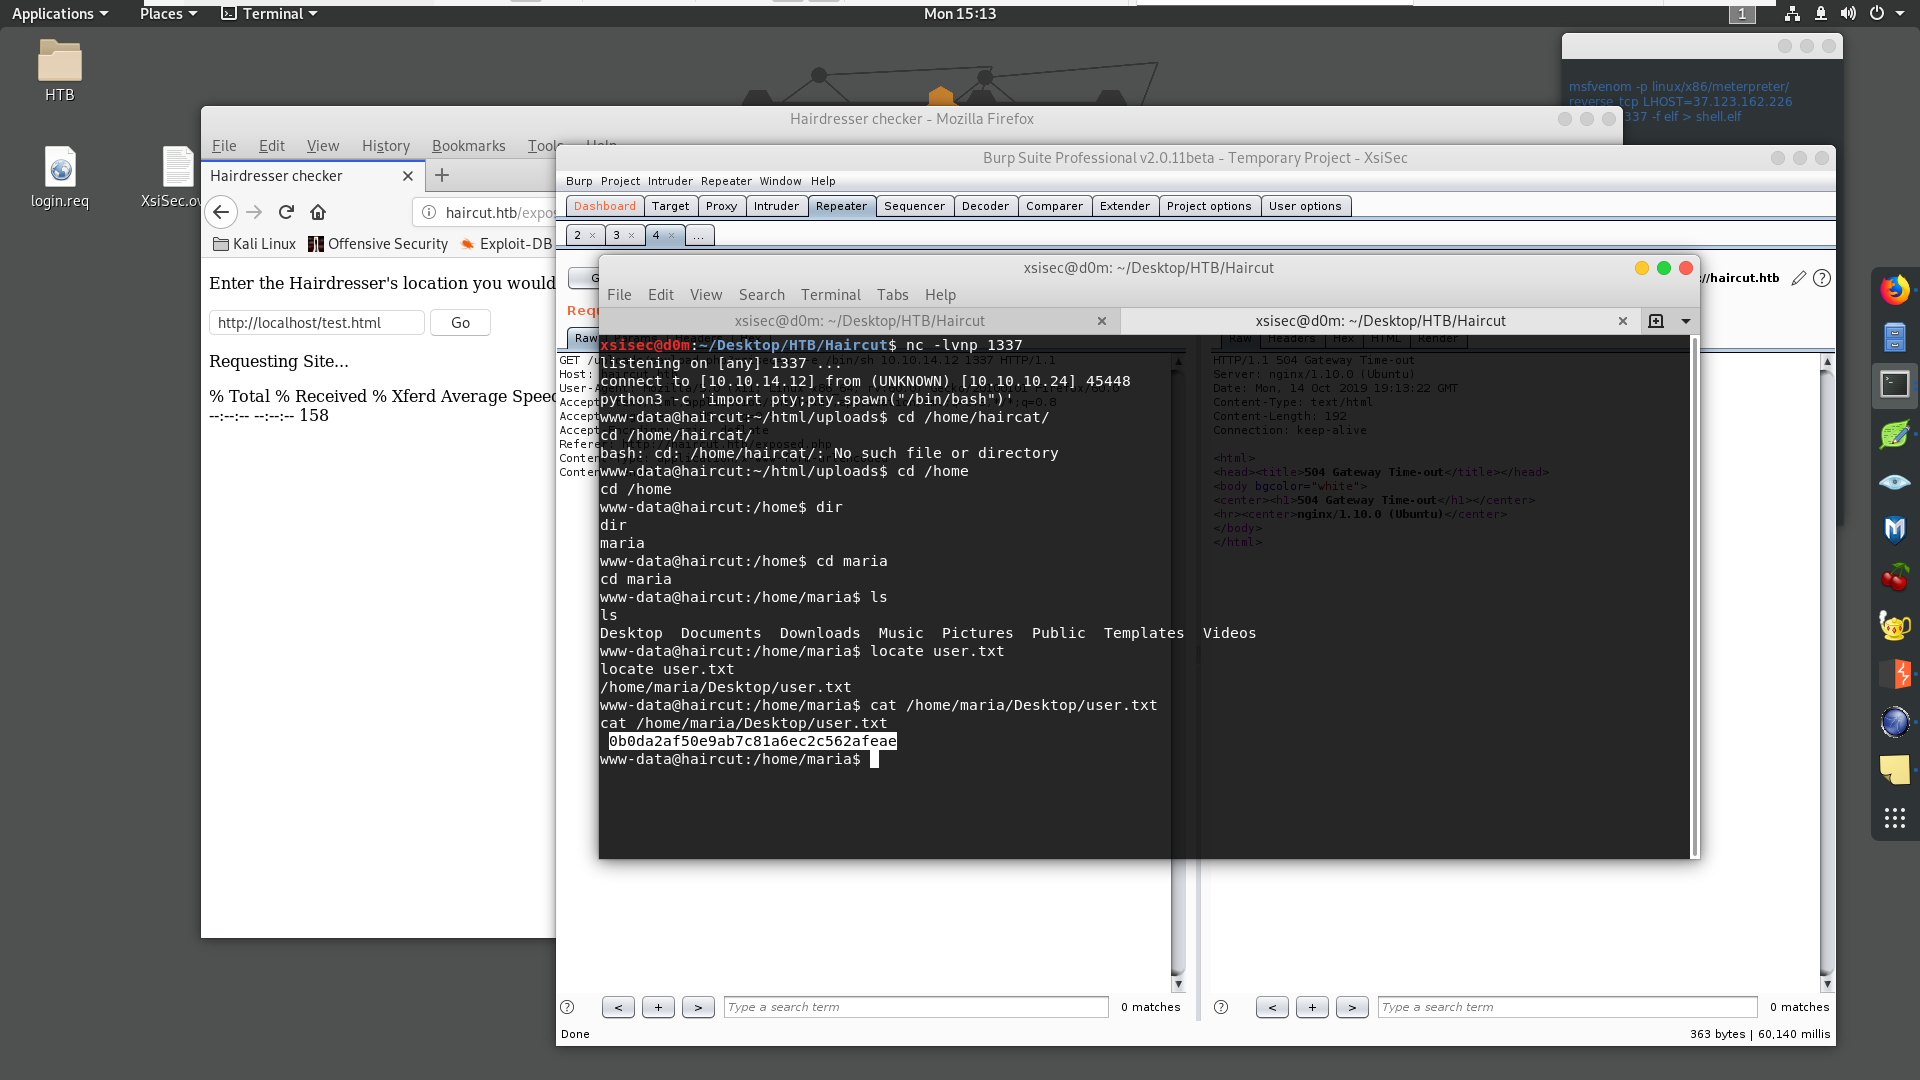
Task: Click the request add-search plus button
Action: 658,1007
